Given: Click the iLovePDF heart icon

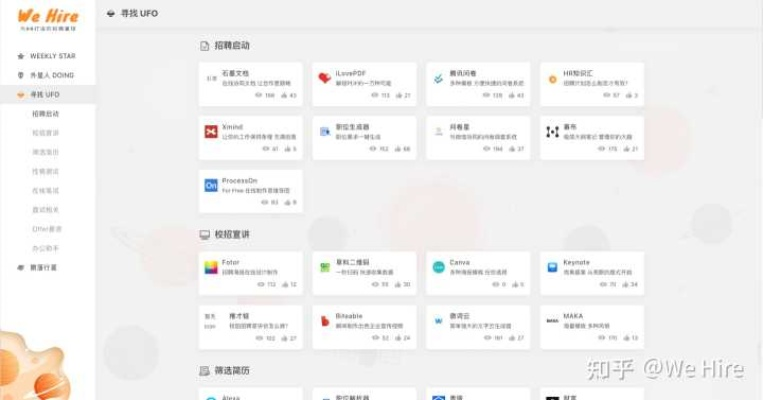Looking at the screenshot, I should (325, 78).
